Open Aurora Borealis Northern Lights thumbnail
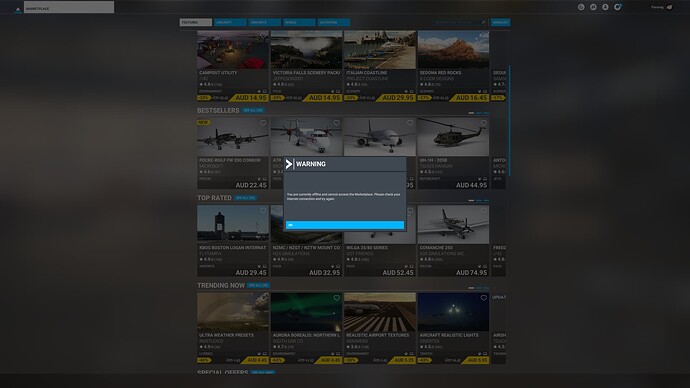This screenshot has width=690, height=388. [306, 312]
